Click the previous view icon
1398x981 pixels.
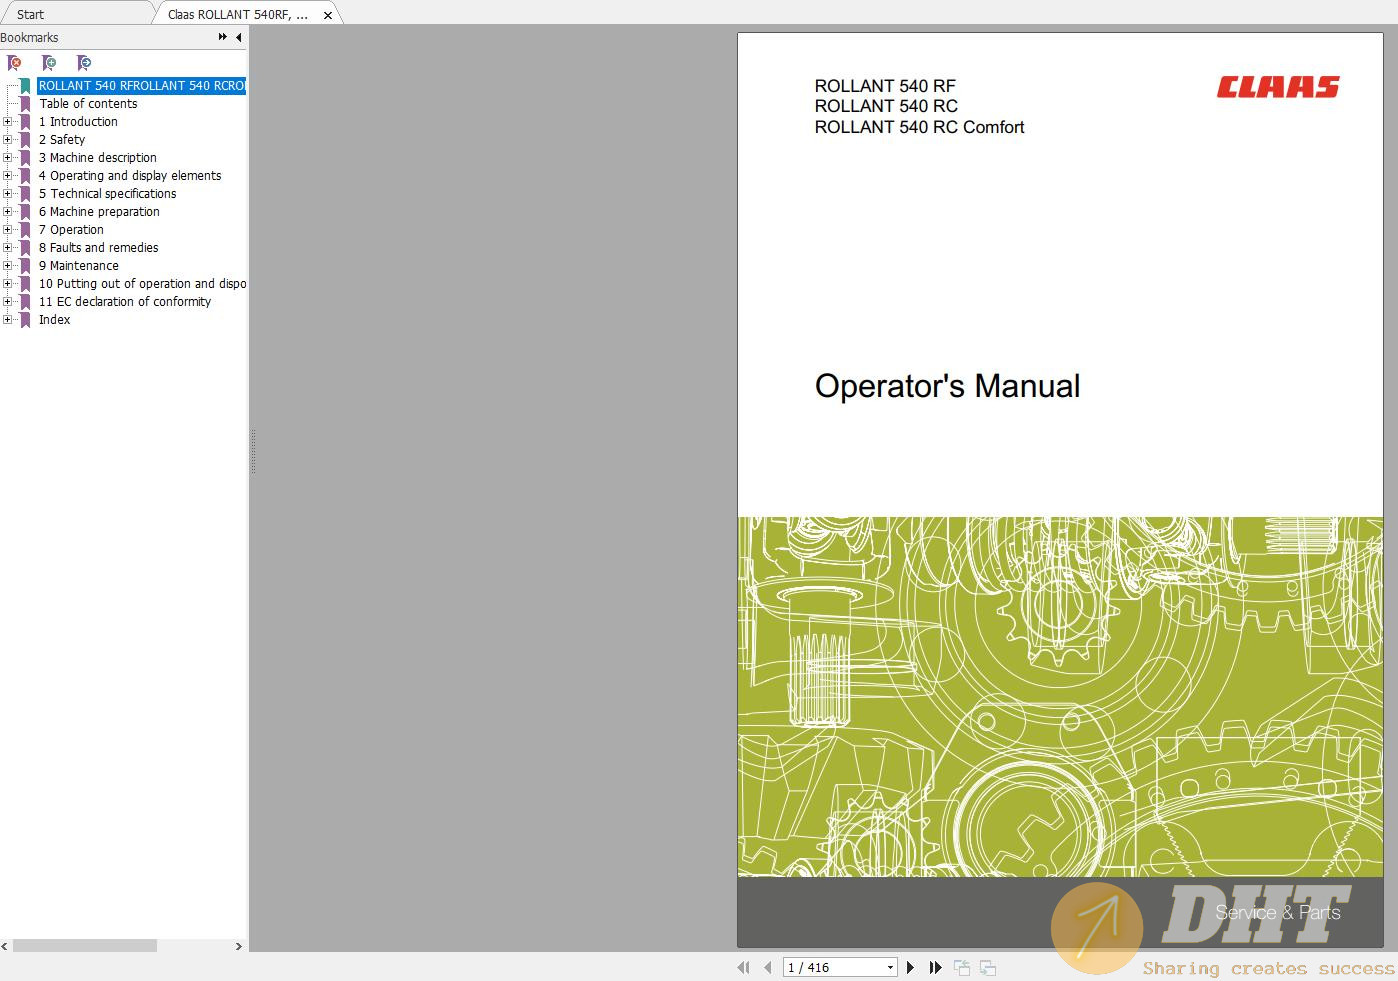[962, 967]
